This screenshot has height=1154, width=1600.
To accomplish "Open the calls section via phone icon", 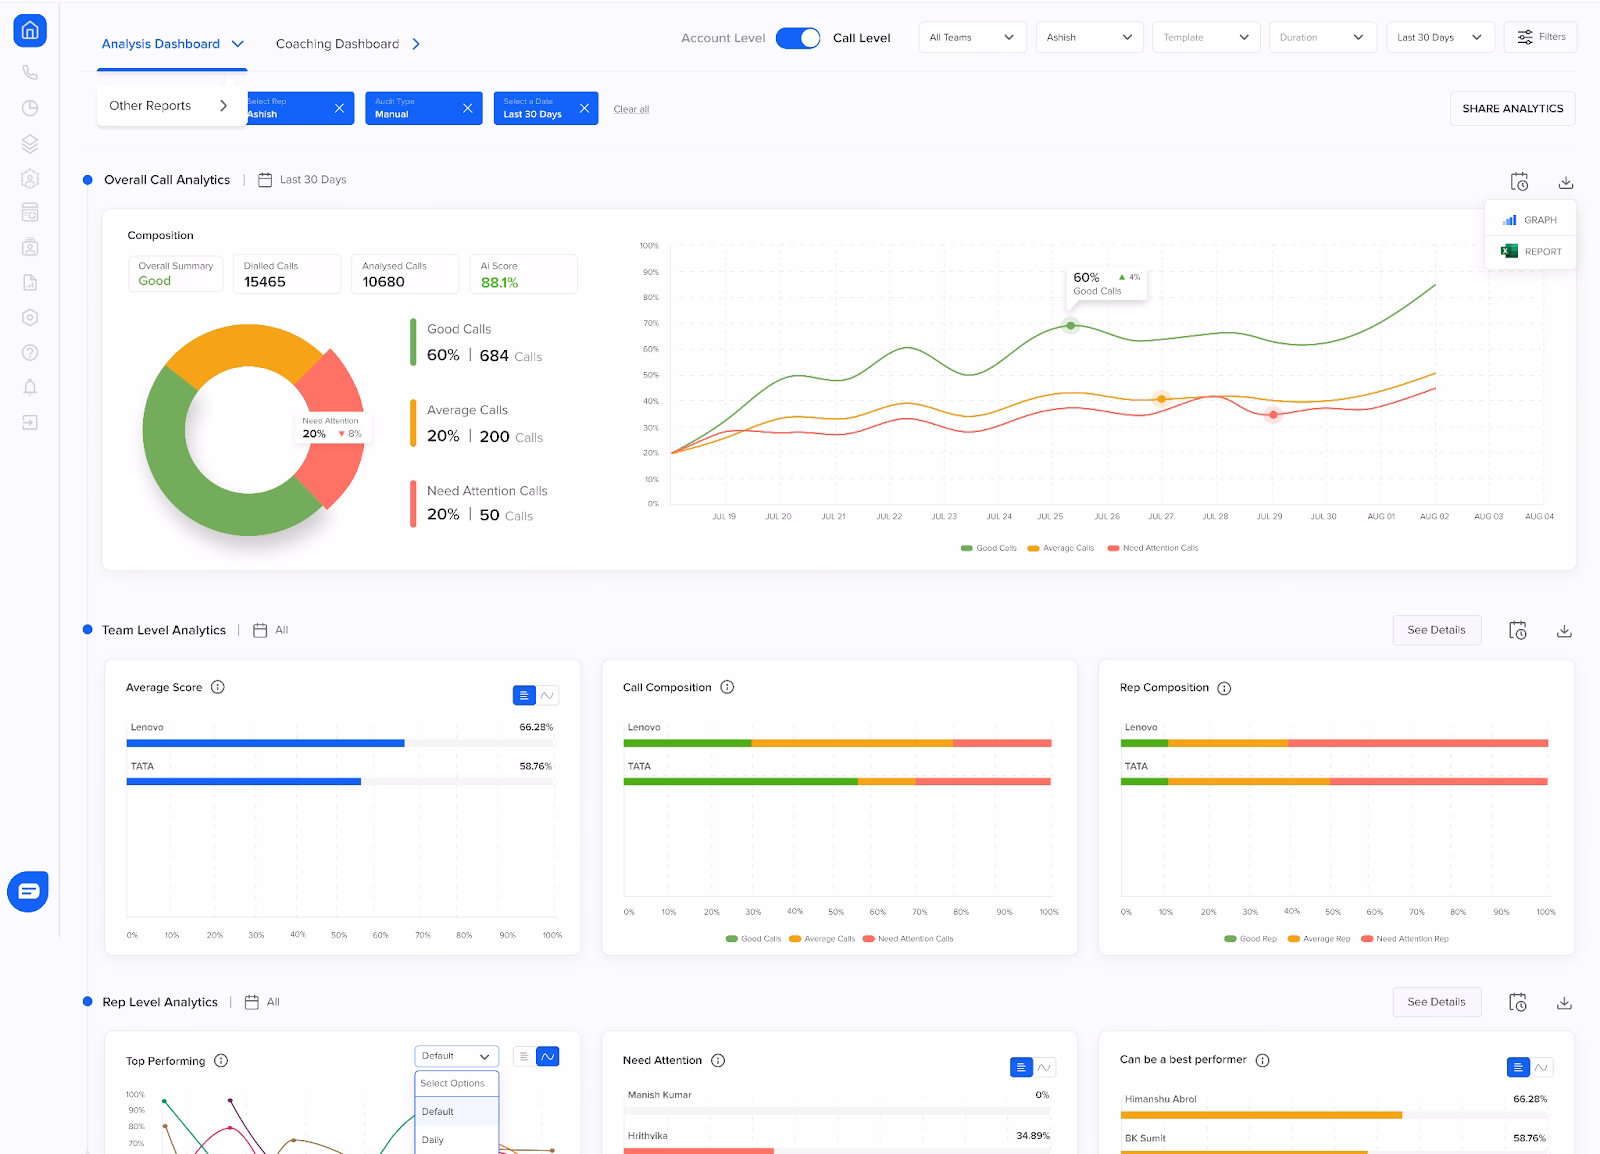I will (x=30, y=72).
